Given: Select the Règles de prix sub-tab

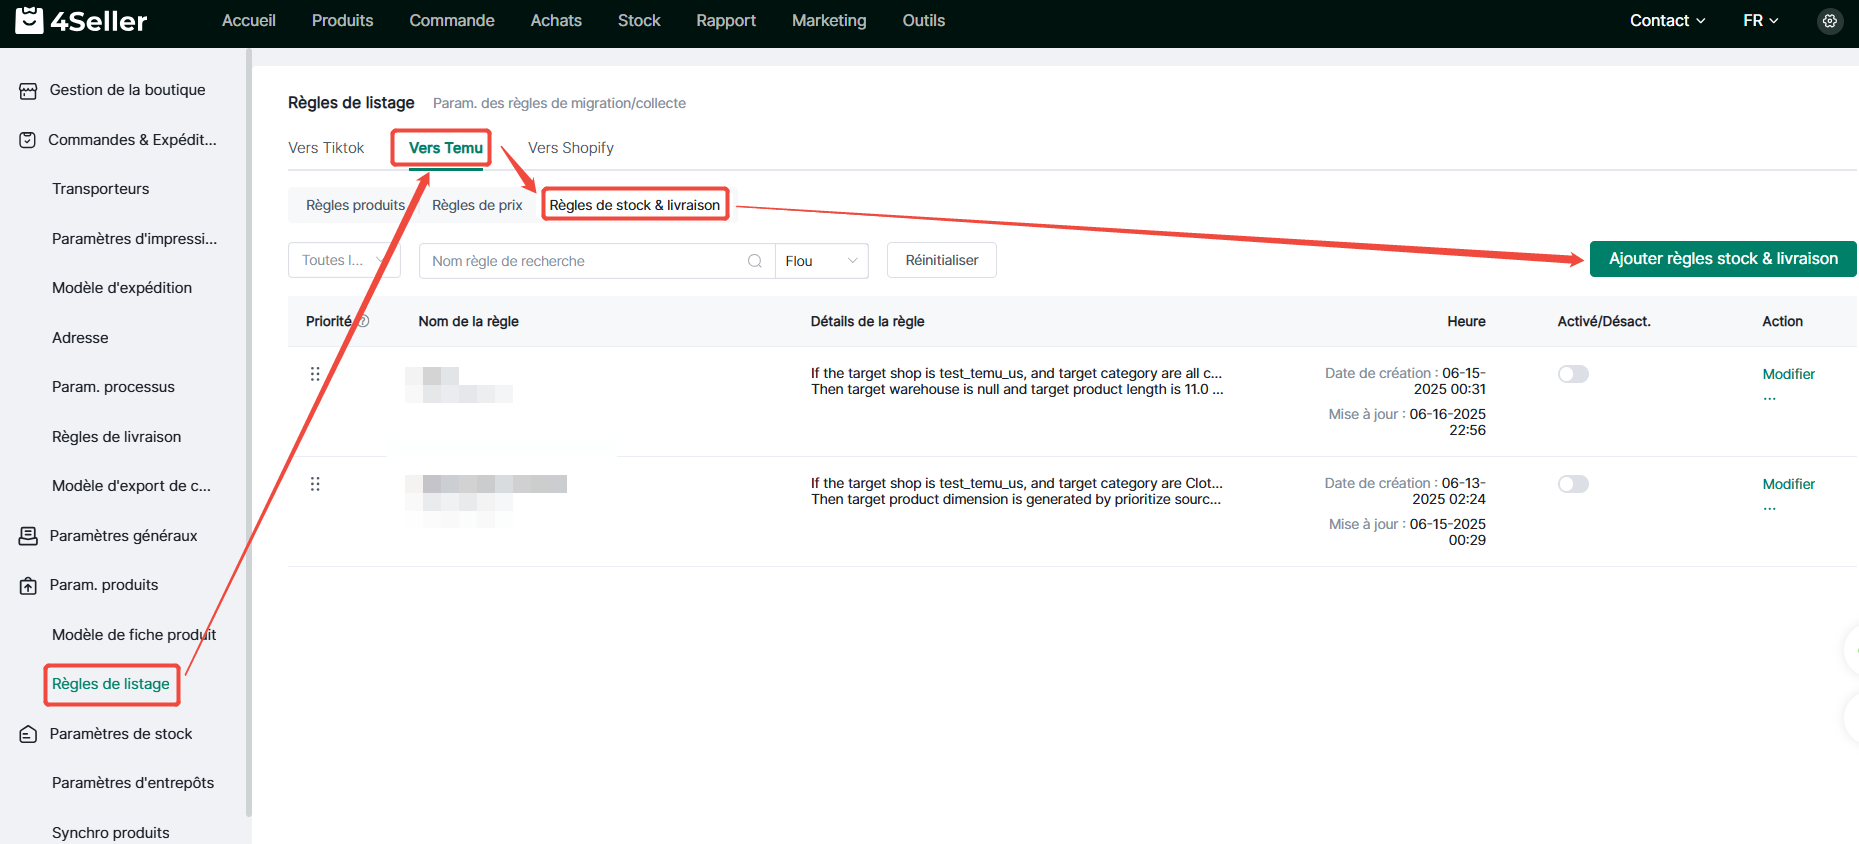Looking at the screenshot, I should point(477,205).
